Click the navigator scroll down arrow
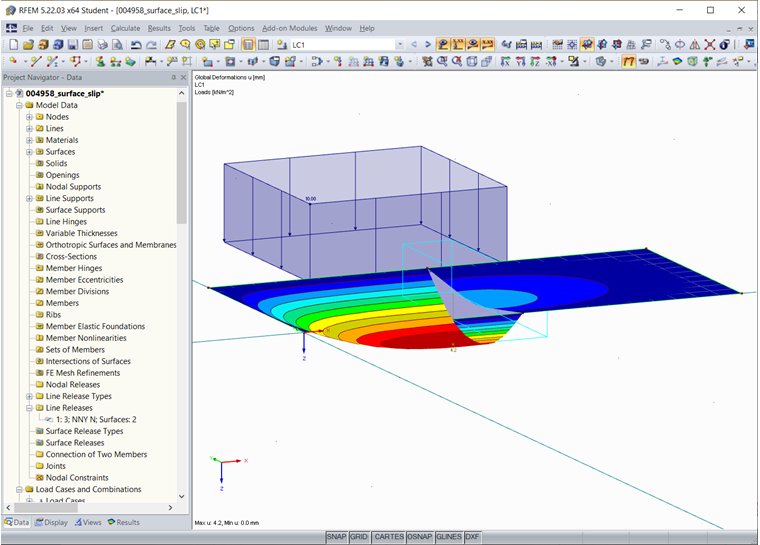 point(182,497)
